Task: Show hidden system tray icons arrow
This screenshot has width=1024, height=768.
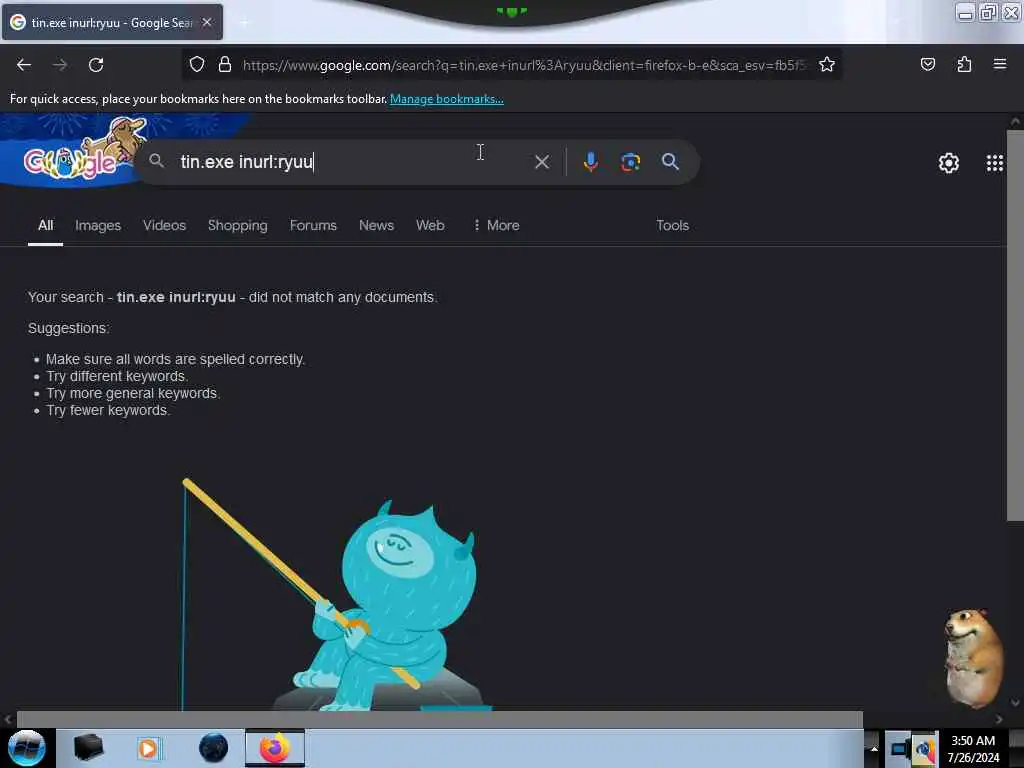Action: tap(874, 748)
